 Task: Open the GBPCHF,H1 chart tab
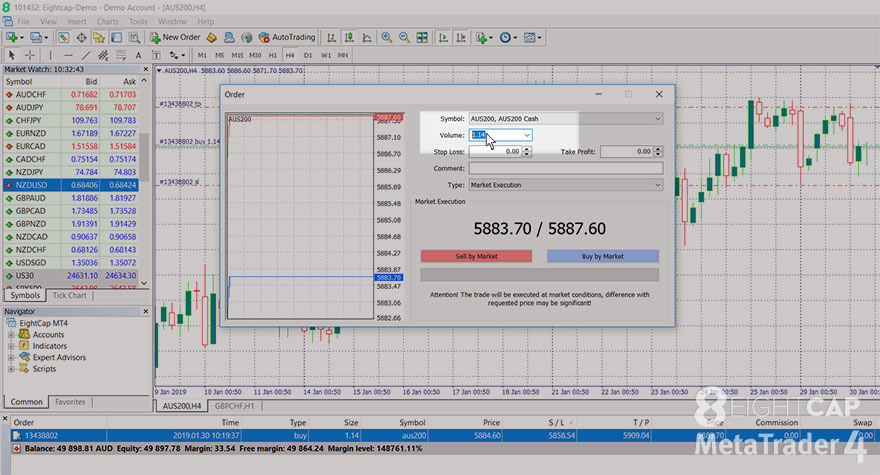point(234,405)
